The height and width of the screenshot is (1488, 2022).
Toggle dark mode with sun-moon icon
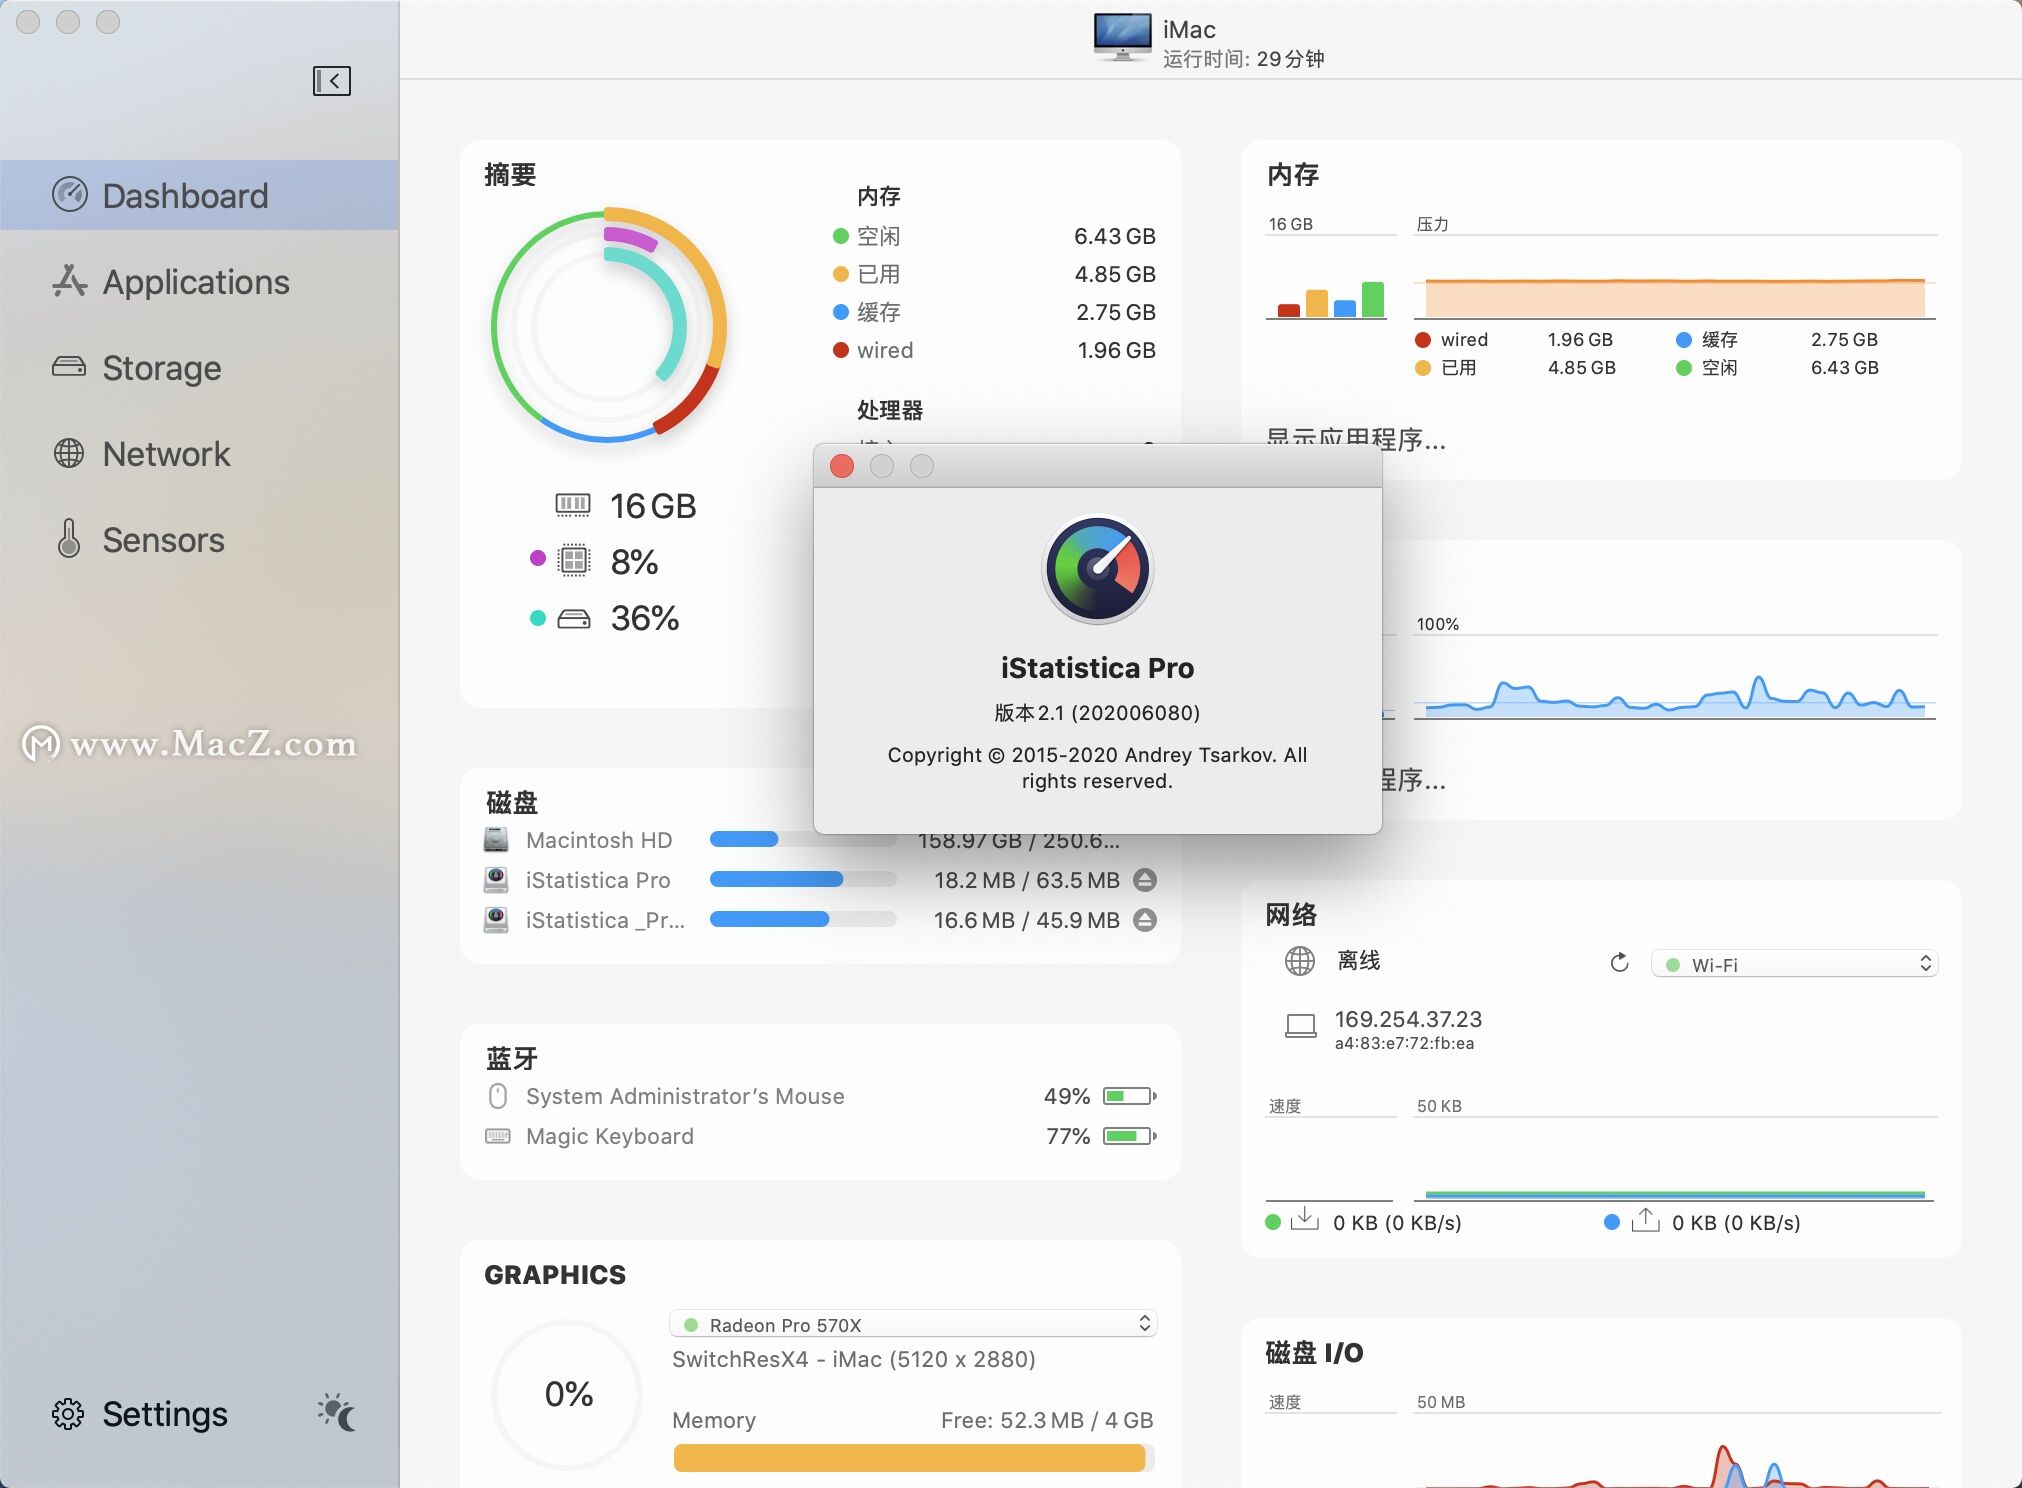point(336,1412)
